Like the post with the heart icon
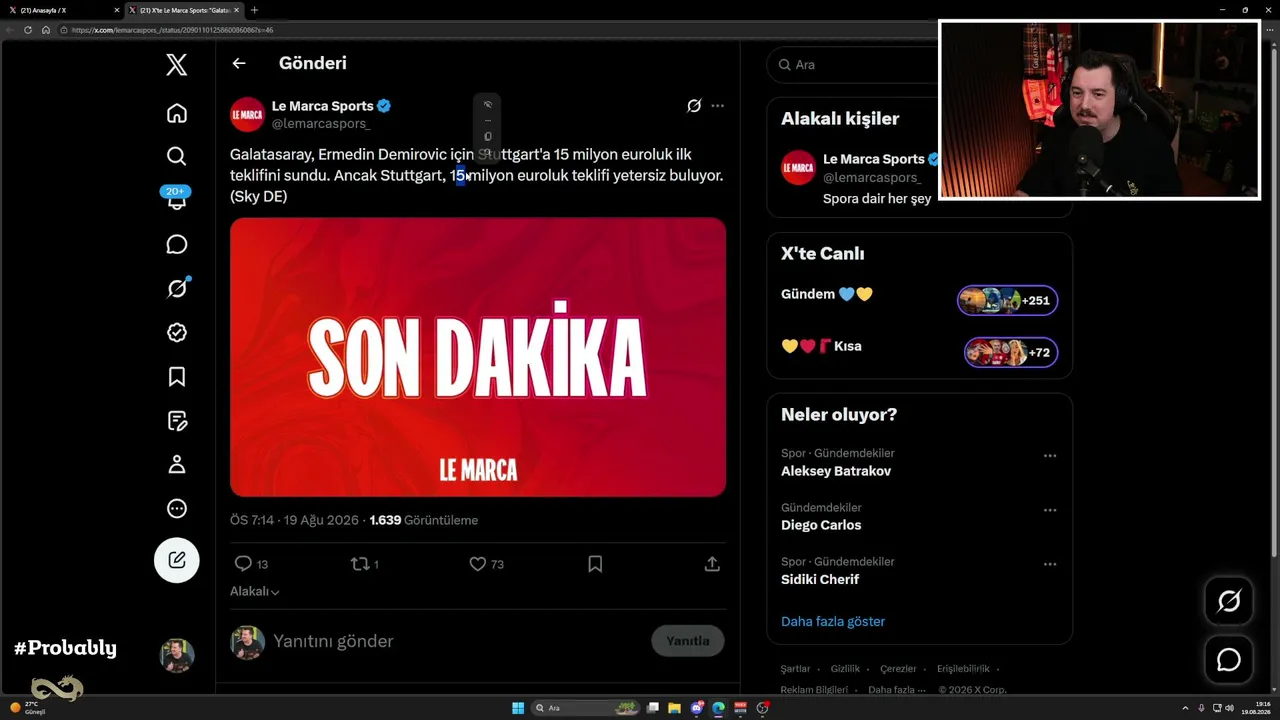This screenshot has height=720, width=1280. (478, 564)
